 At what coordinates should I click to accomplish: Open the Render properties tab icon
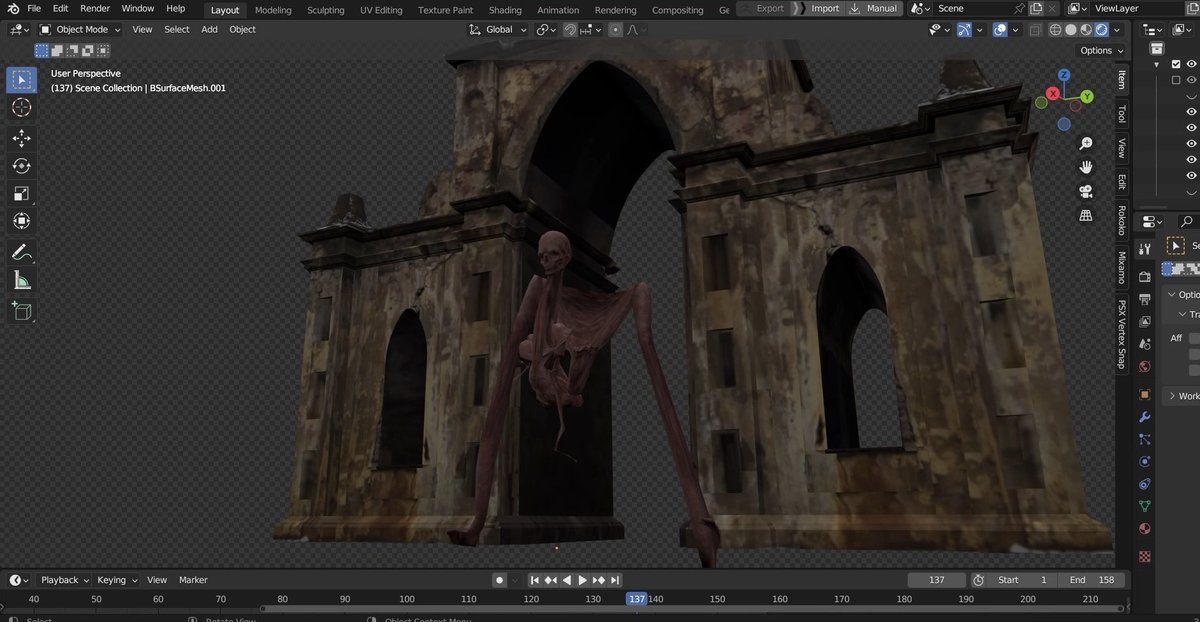click(1145, 277)
